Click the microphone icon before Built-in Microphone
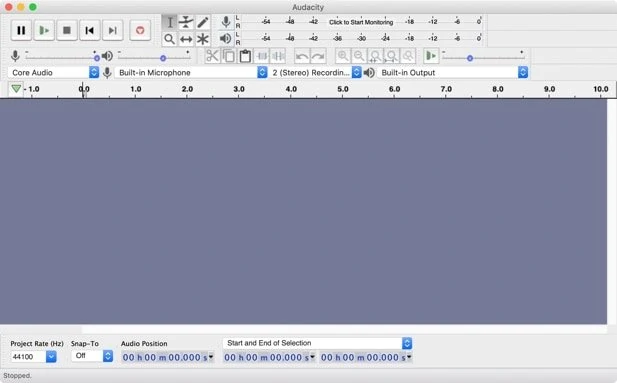The height and width of the screenshot is (383, 617). pos(107,72)
